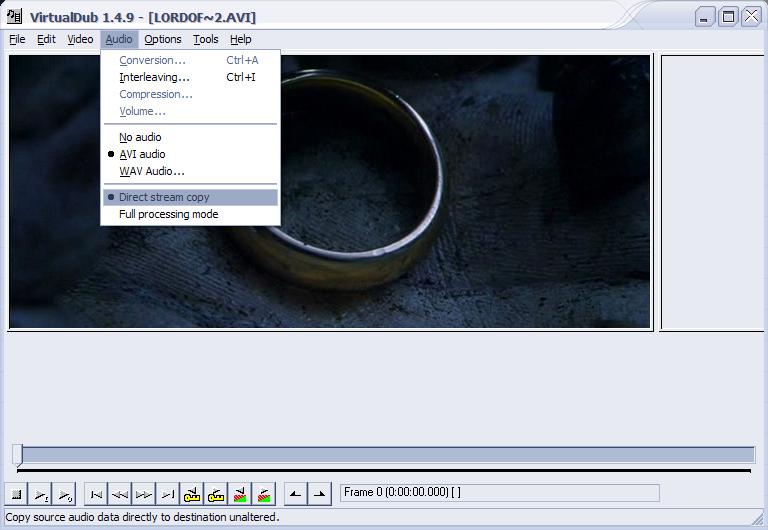Click the status bar resize grip
768x530 pixels.
tap(759, 520)
